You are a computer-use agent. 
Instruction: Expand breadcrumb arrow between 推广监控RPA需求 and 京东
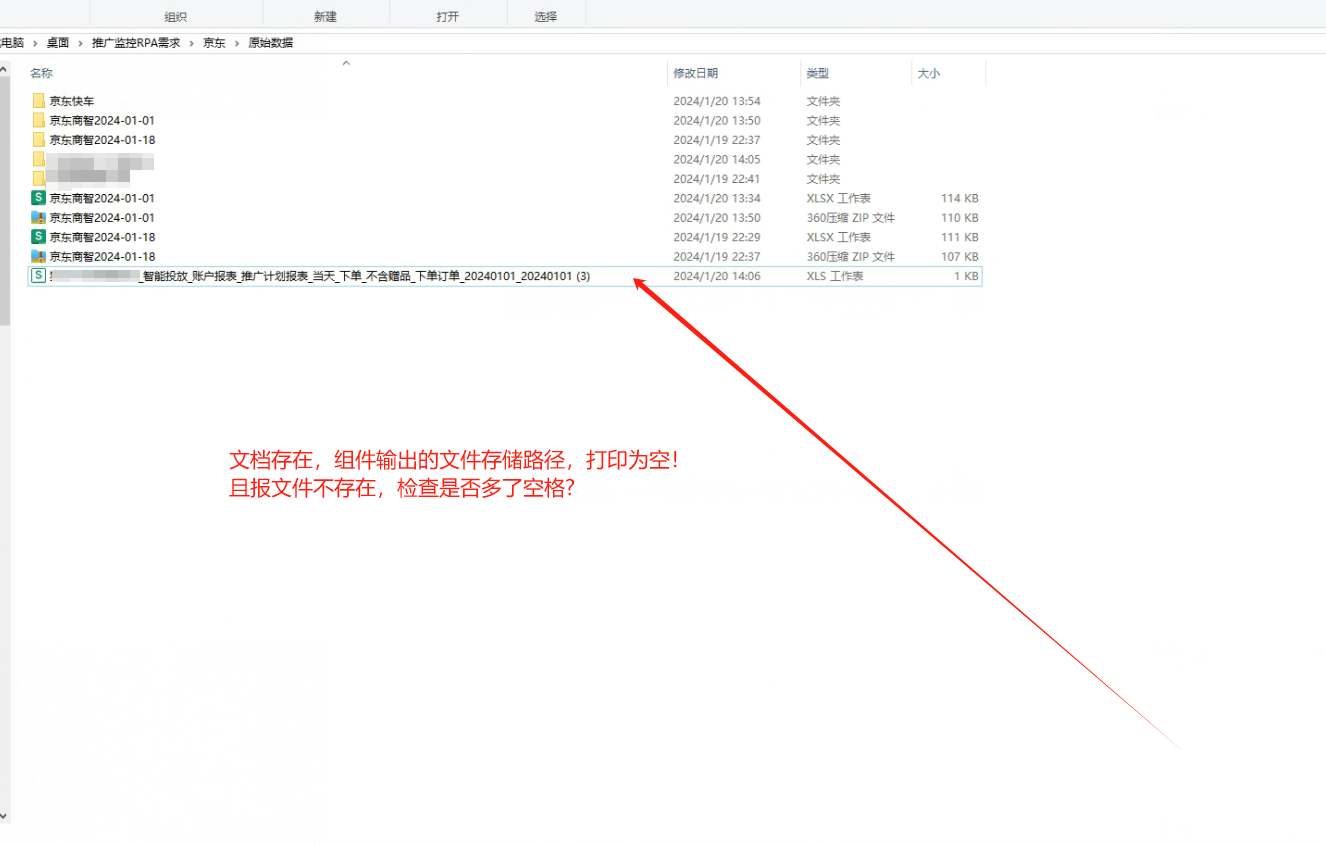tap(192, 43)
